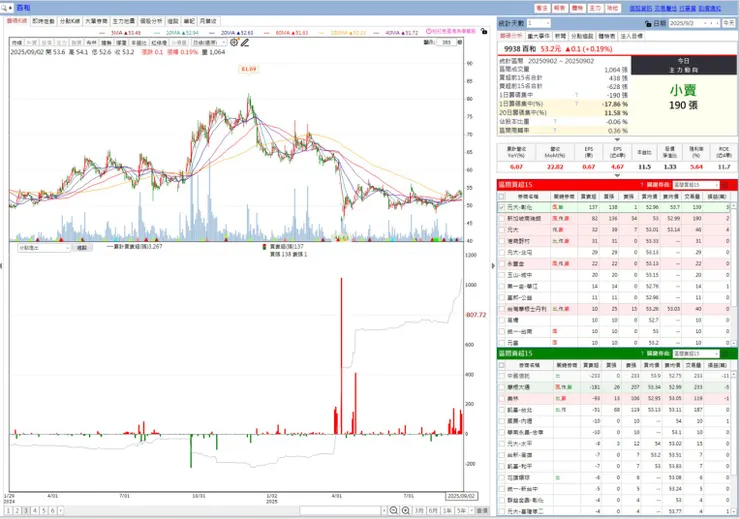Select the pencil drawing tool

coord(244,43)
